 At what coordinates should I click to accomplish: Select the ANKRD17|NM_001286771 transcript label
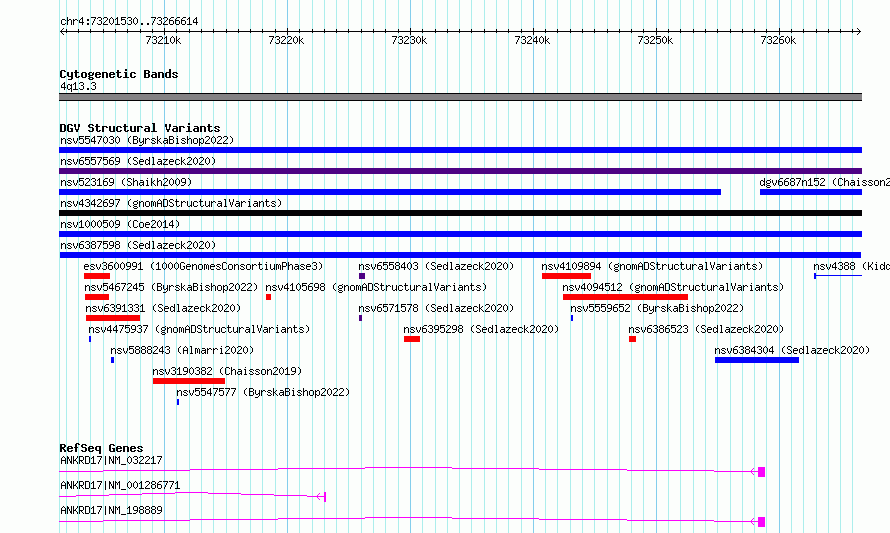(x=120, y=485)
